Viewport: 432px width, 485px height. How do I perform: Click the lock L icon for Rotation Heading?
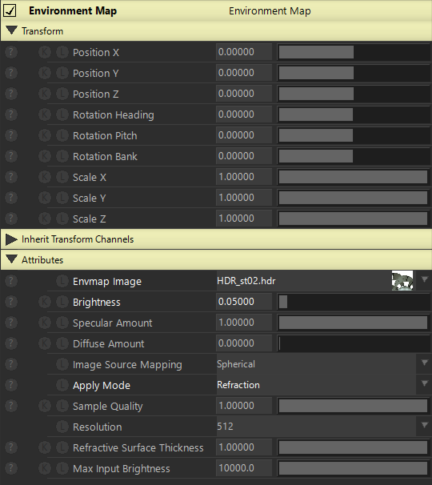pos(62,115)
